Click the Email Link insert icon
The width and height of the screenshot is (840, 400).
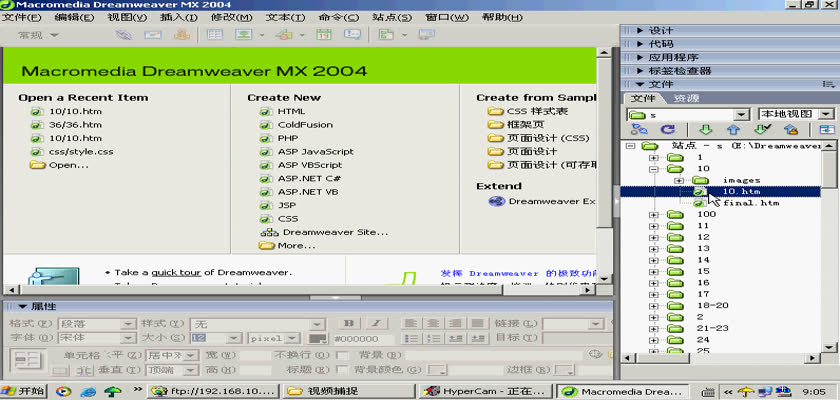coord(153,35)
